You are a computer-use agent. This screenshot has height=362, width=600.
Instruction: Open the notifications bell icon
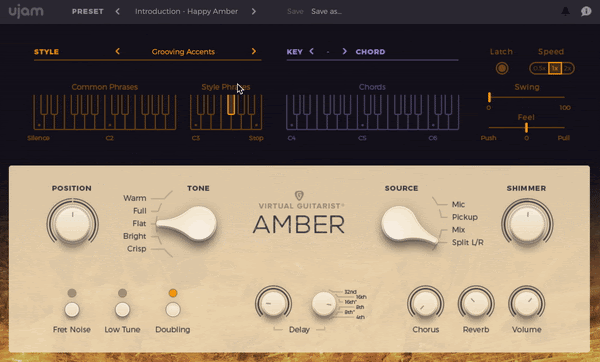coord(565,11)
